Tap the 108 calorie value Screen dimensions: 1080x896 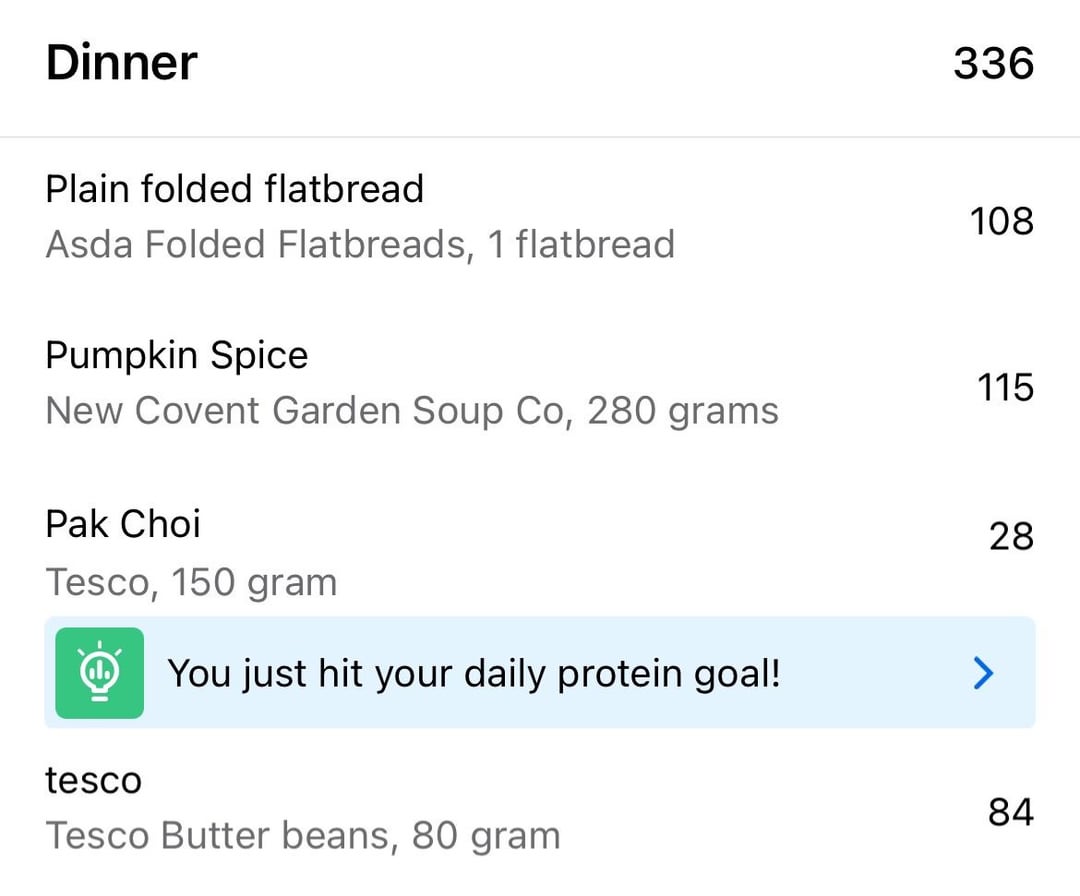pos(1001,221)
